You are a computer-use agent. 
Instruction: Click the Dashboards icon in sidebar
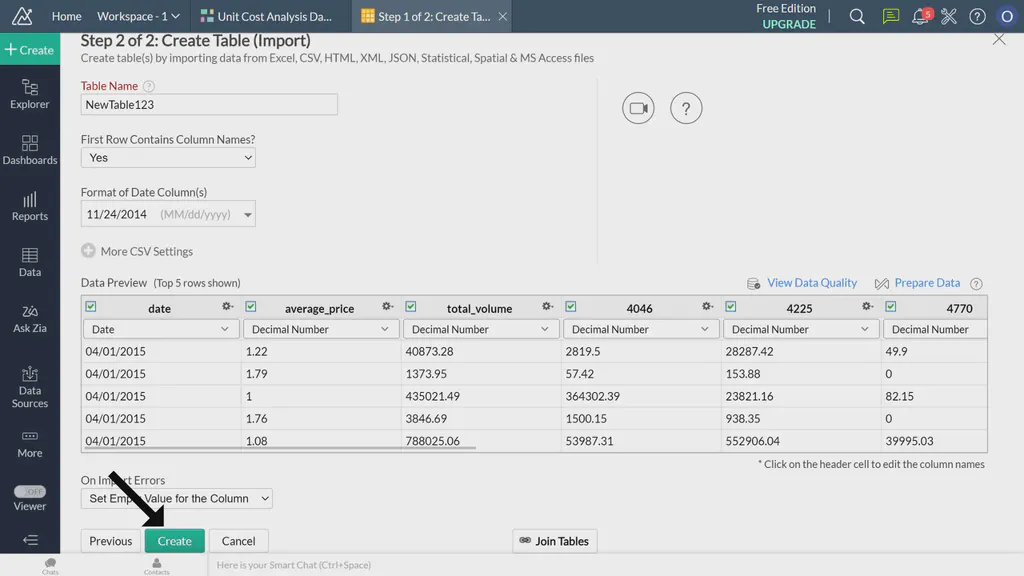(30, 150)
